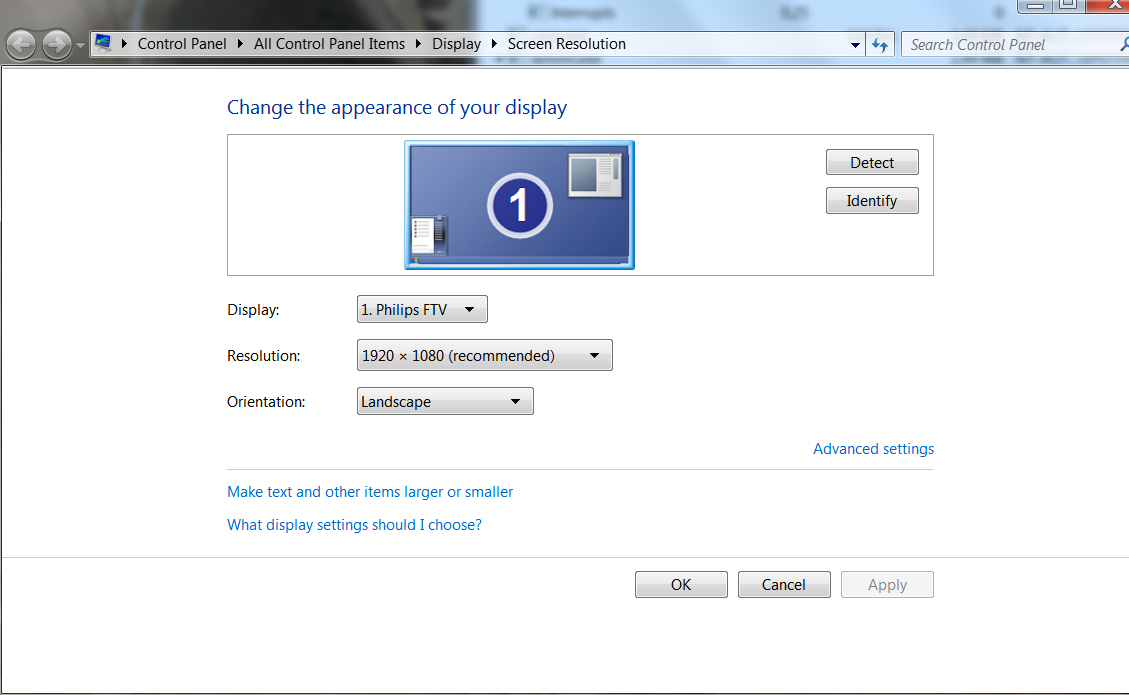Image resolution: width=1129 pixels, height=695 pixels.
Task: Open the Orientation dropdown set to Landscape
Action: pyautogui.click(x=445, y=401)
